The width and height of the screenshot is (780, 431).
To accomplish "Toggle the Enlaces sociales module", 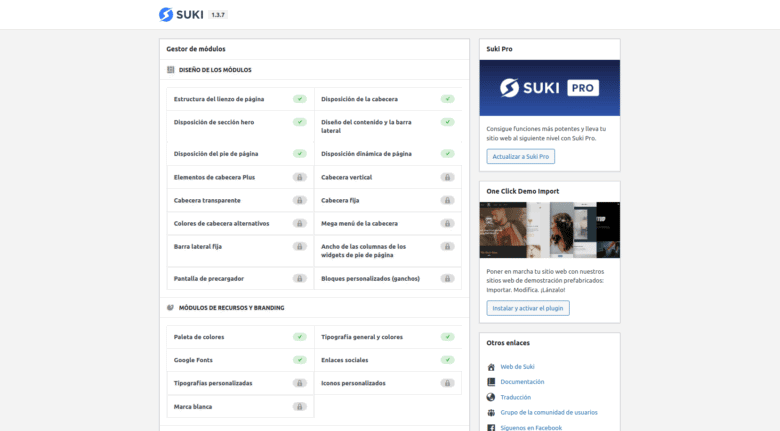I will point(447,360).
